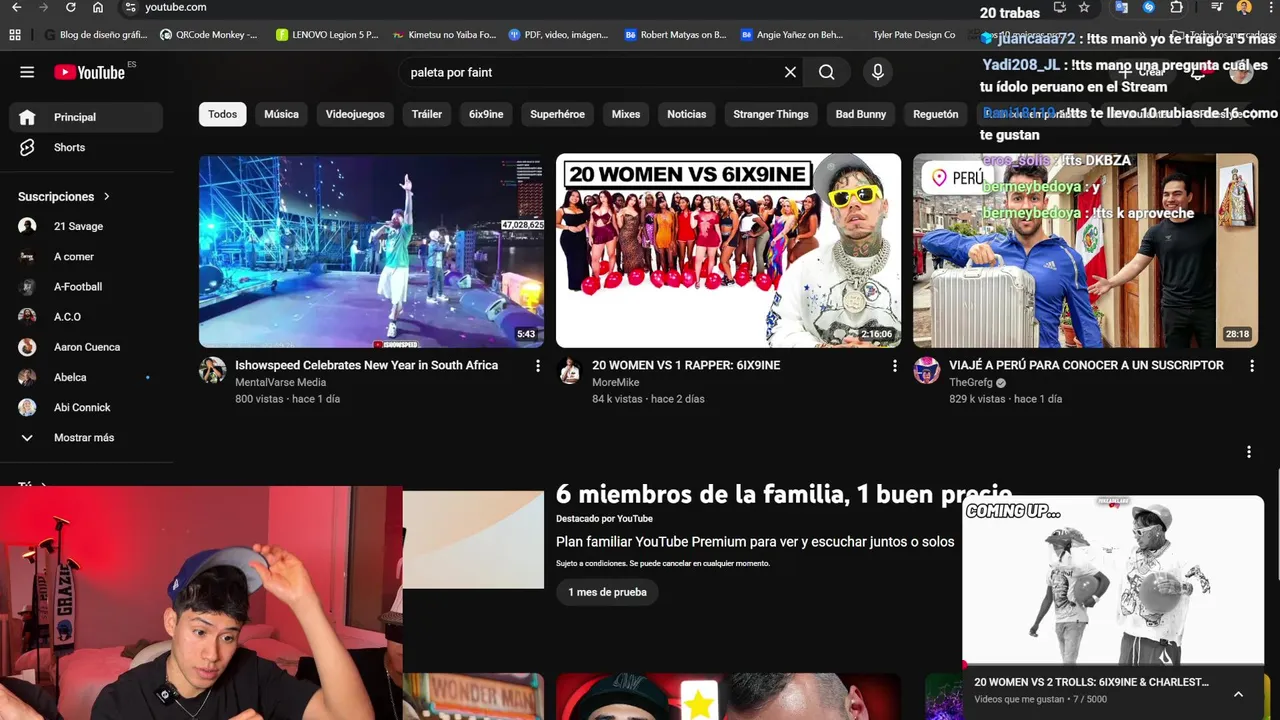Open the MentalVarse Media channel link
The width and height of the screenshot is (1280, 720).
click(280, 382)
